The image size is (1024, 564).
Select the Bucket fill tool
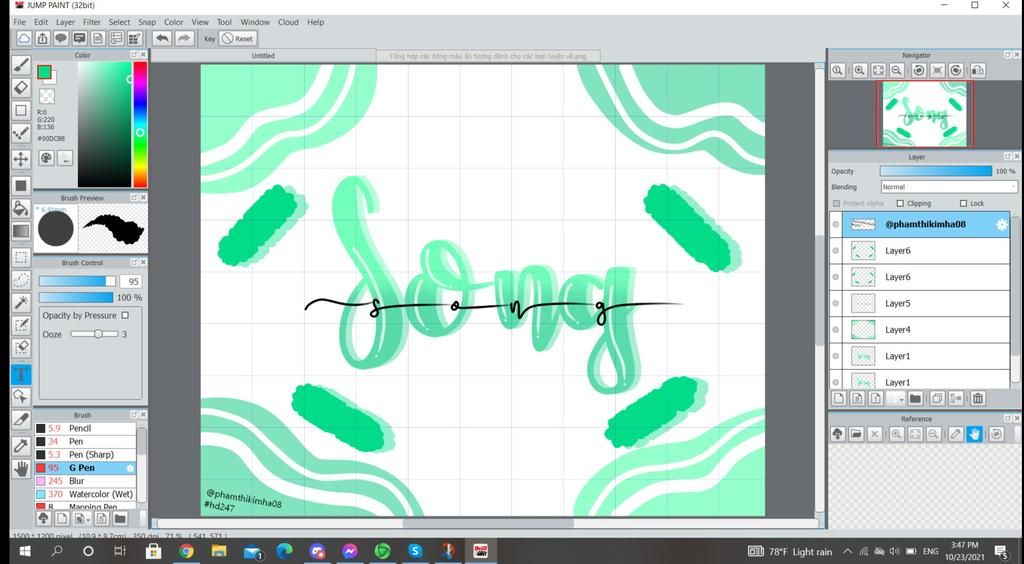(21, 209)
